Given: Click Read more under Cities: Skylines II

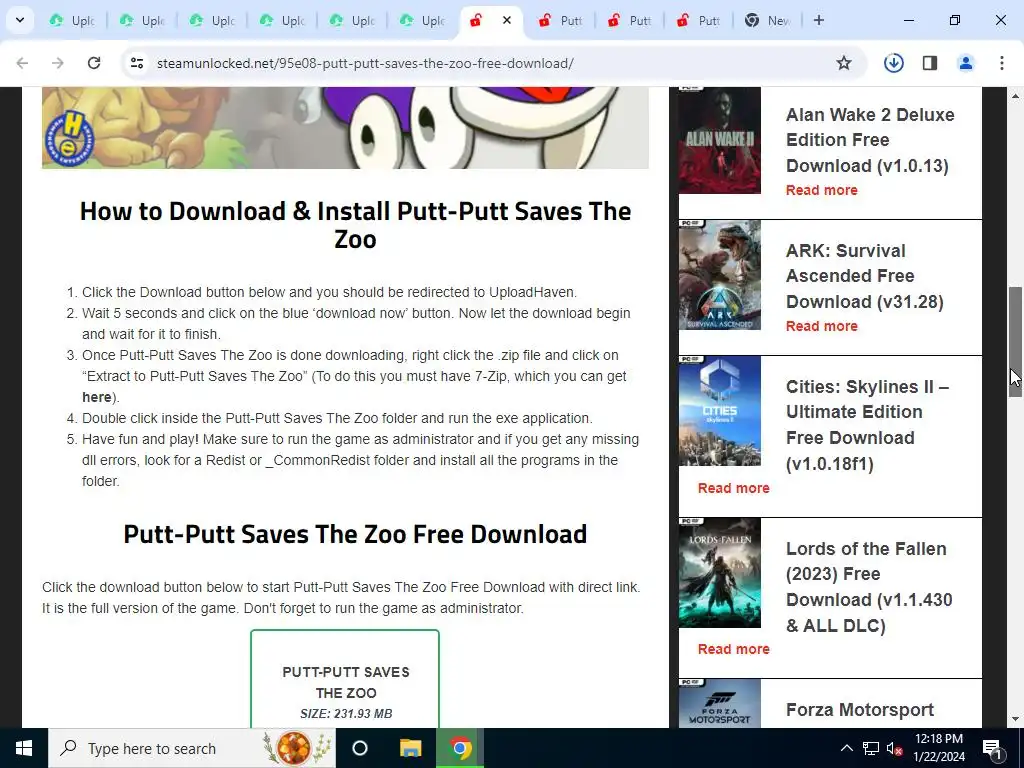Looking at the screenshot, I should point(733,488).
